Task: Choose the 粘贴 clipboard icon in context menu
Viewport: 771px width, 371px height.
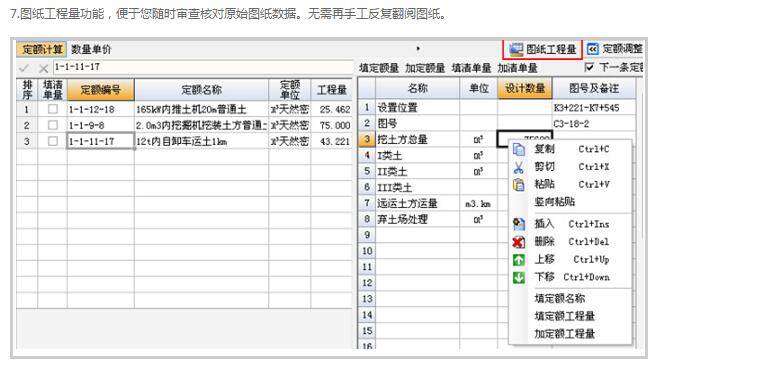Action: [x=519, y=185]
